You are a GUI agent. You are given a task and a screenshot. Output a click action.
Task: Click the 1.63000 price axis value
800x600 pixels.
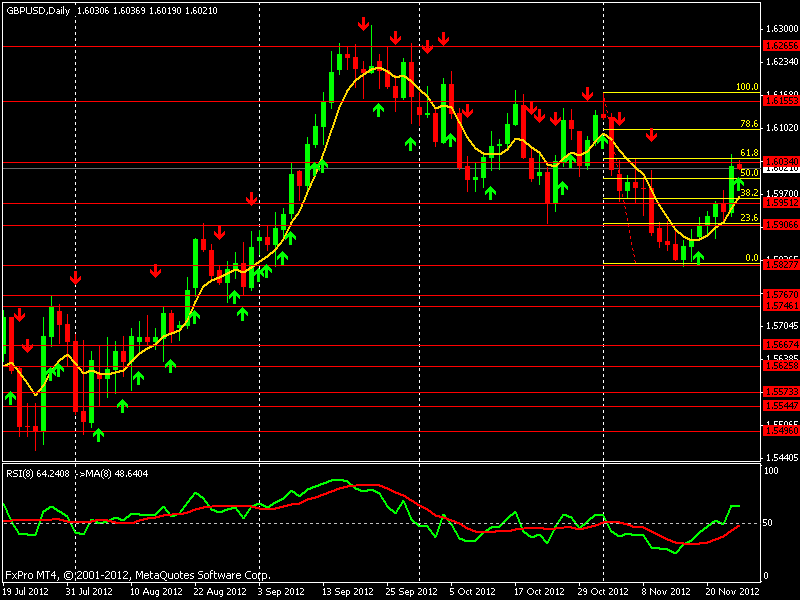tap(782, 29)
